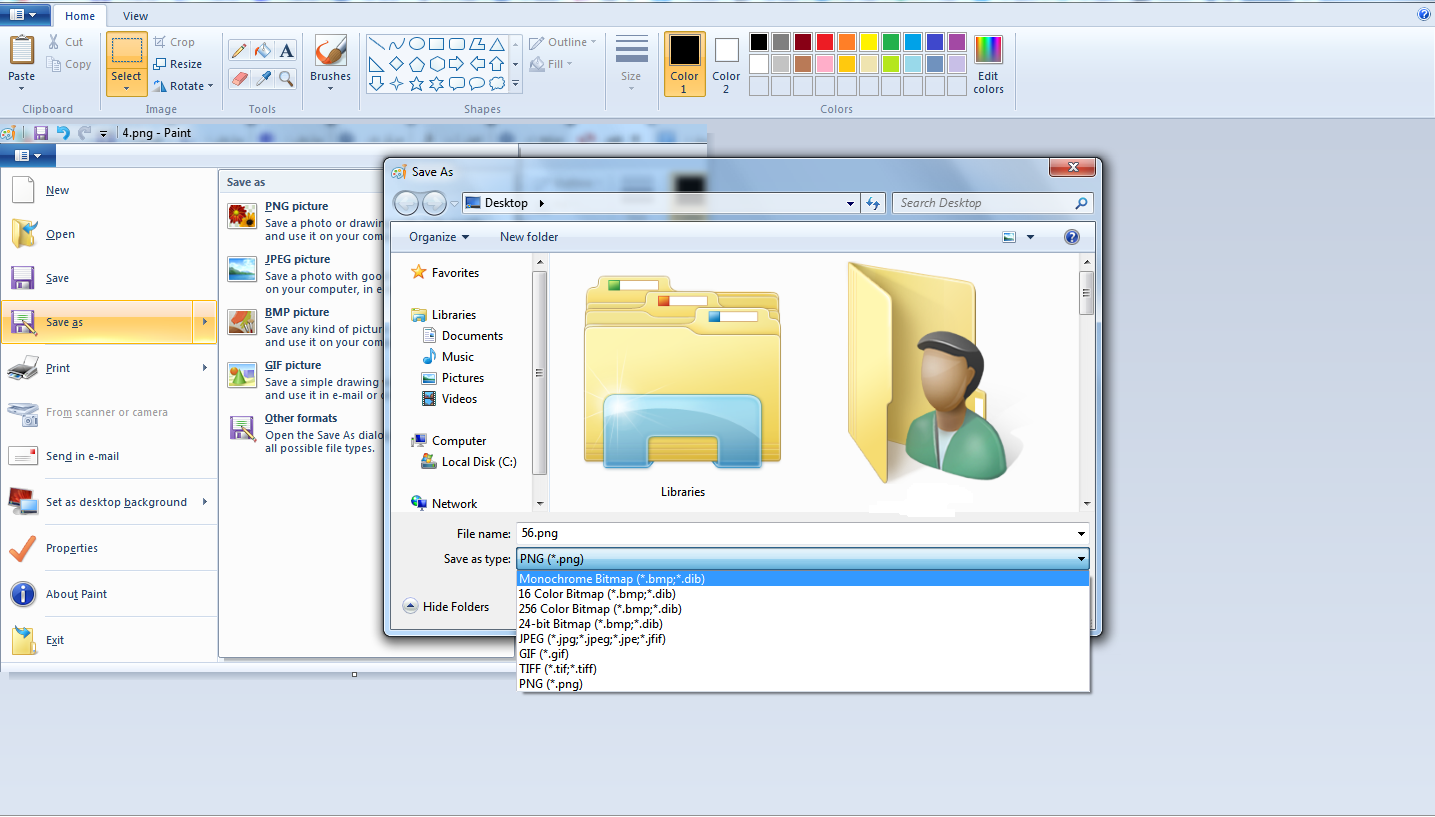Viewport: 1435px width, 817px height.
Task: Click the refresh button beside address bar
Action: [x=873, y=203]
